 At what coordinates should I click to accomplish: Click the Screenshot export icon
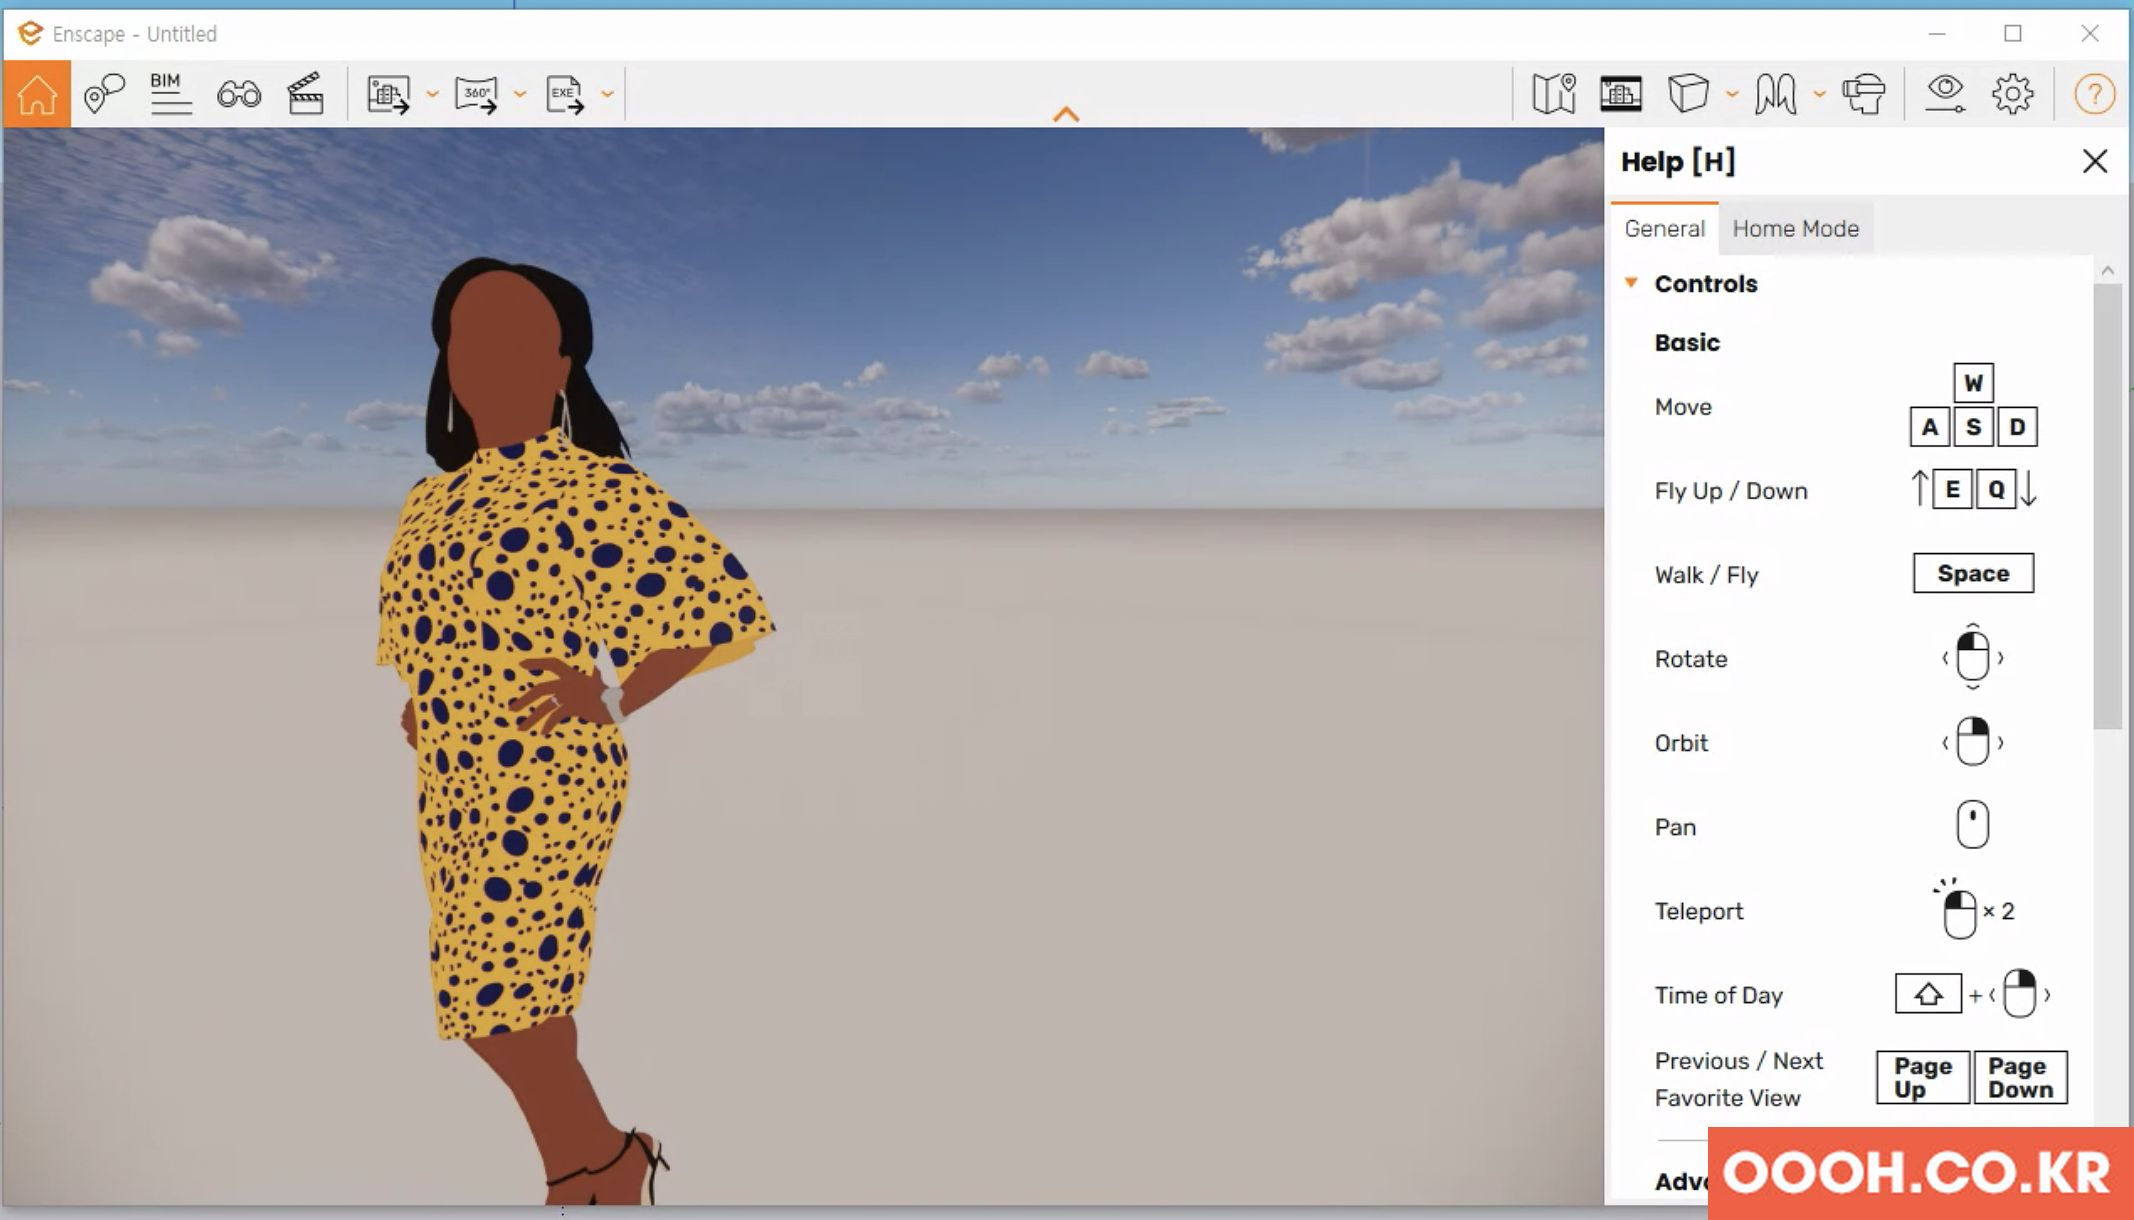[388, 94]
